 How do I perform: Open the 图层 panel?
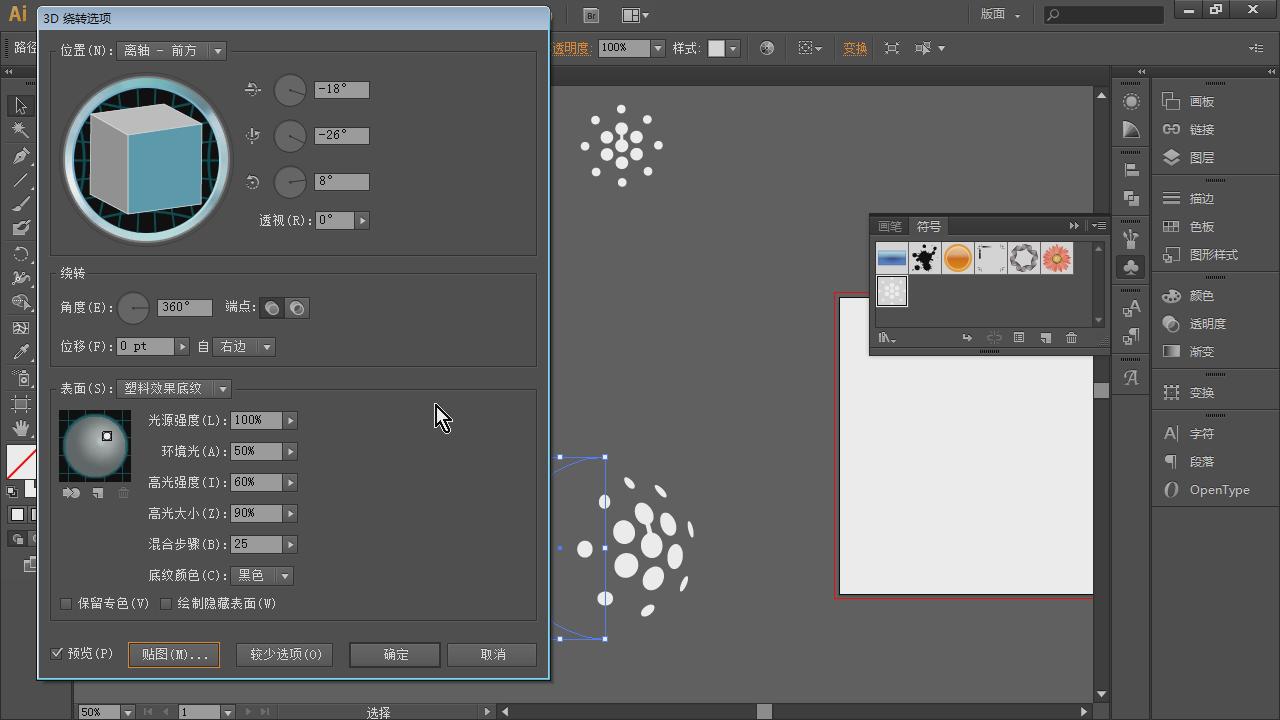[x=1190, y=157]
